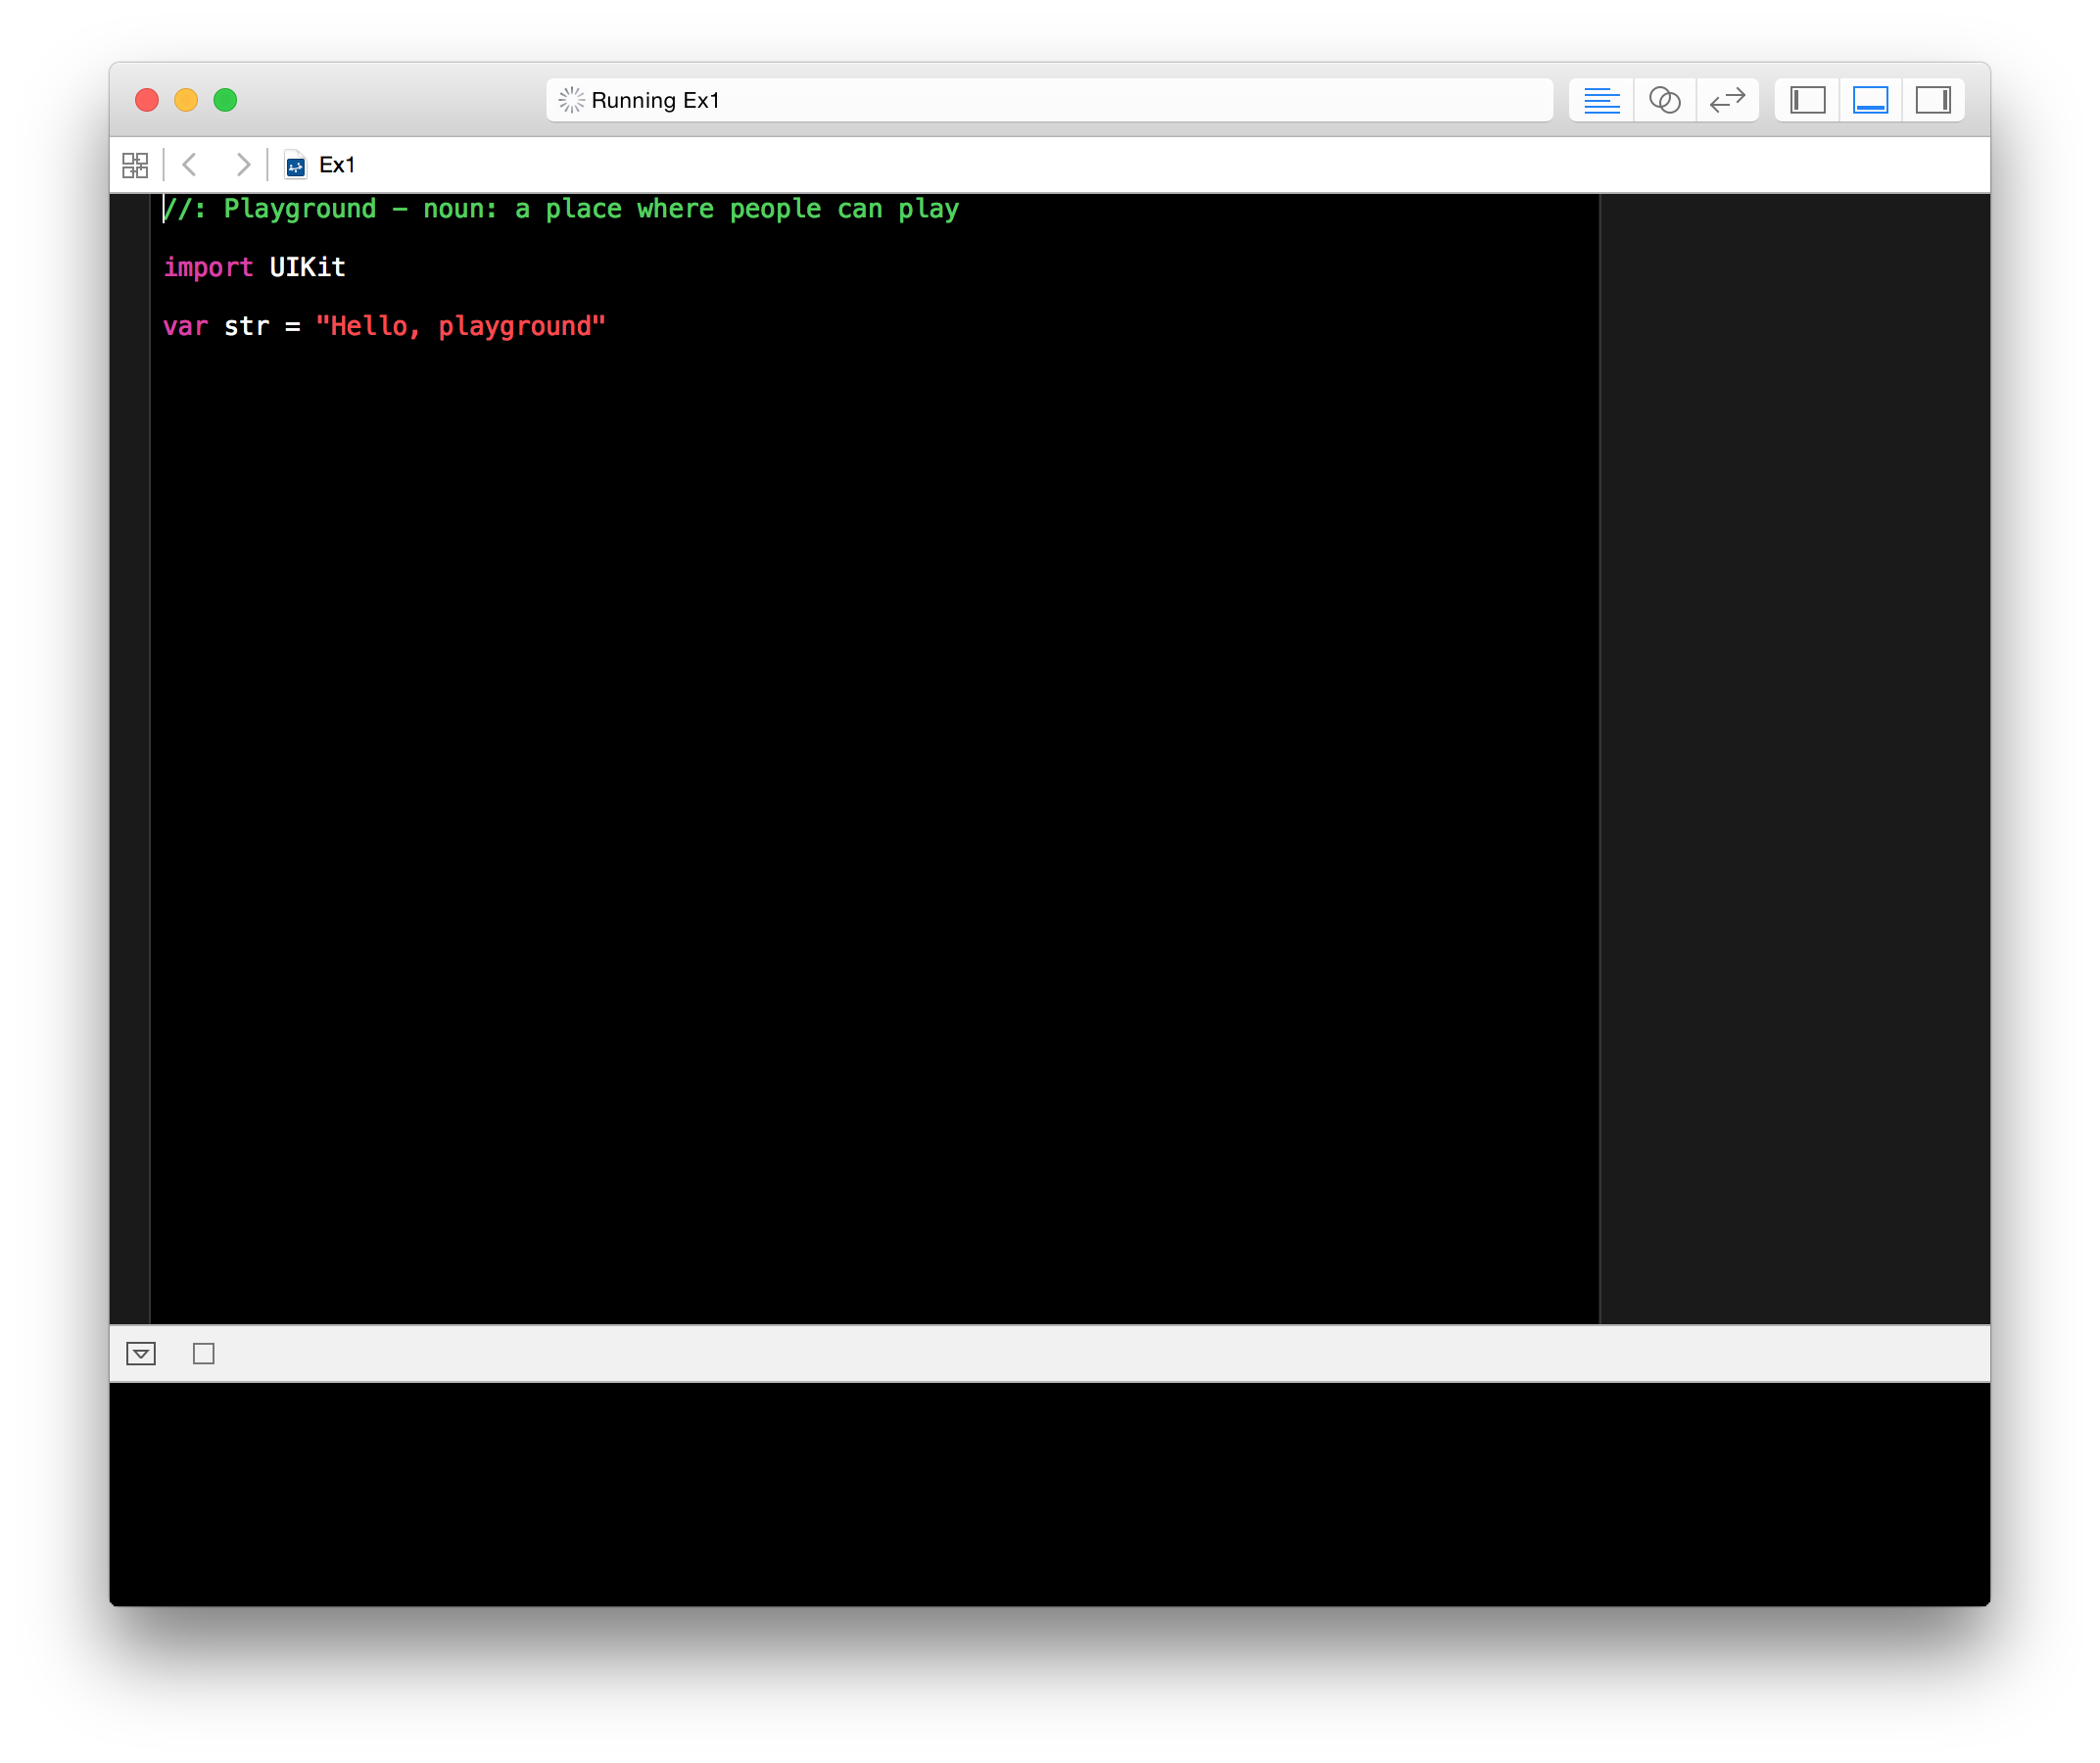Stop the playground execution
Viewport: 2100px width, 1763px height.
(203, 1353)
